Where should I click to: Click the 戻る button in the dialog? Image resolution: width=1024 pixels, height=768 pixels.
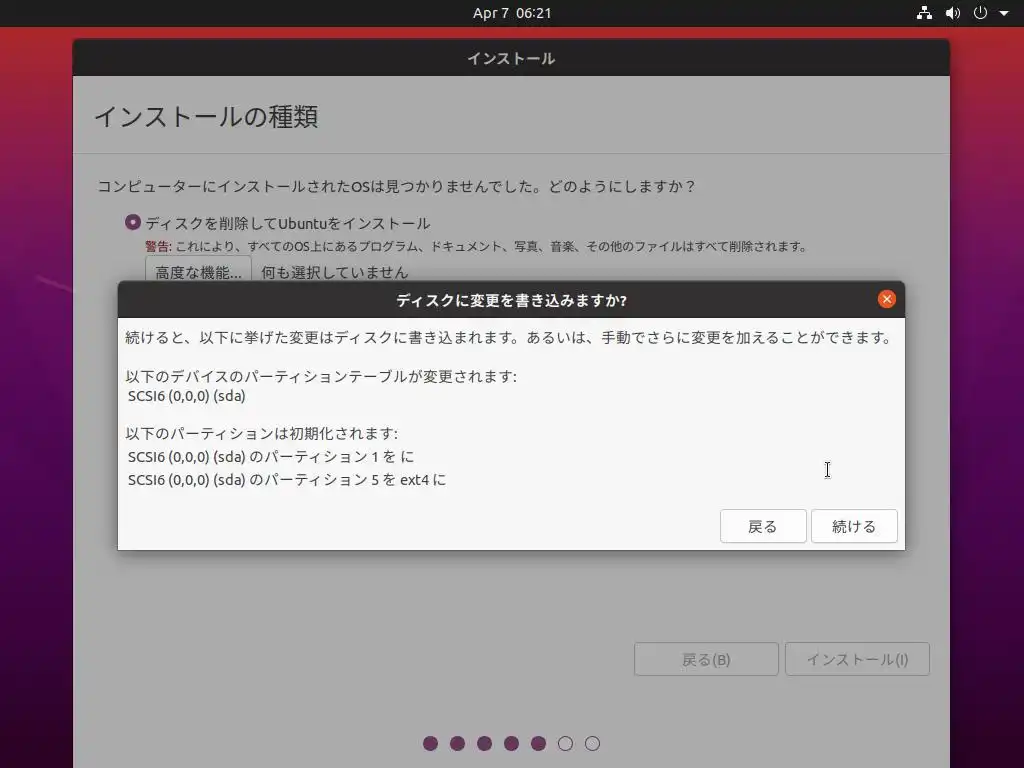pyautogui.click(x=763, y=526)
